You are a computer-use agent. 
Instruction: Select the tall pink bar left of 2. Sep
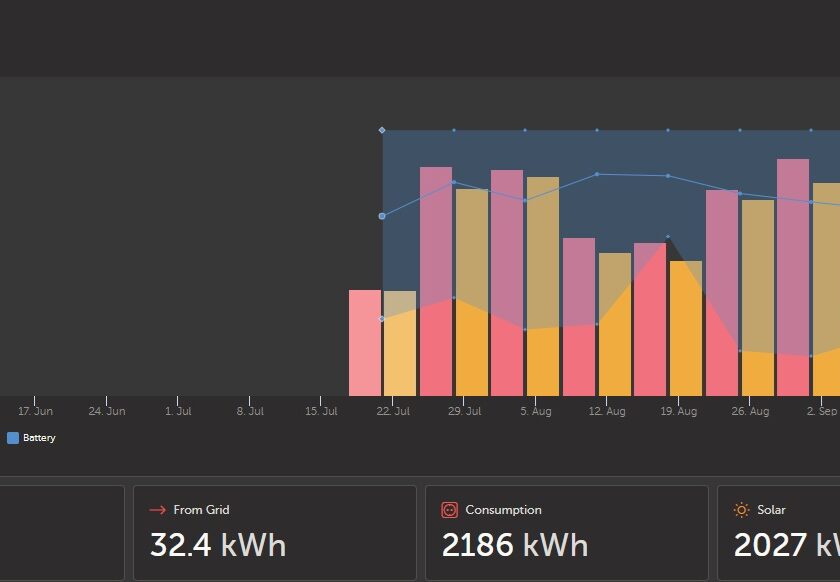point(793,276)
